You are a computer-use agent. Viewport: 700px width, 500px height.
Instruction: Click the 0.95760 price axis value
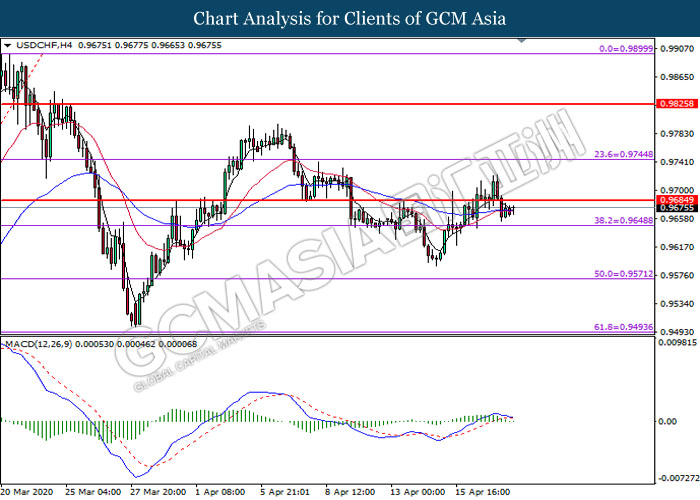pos(677,275)
